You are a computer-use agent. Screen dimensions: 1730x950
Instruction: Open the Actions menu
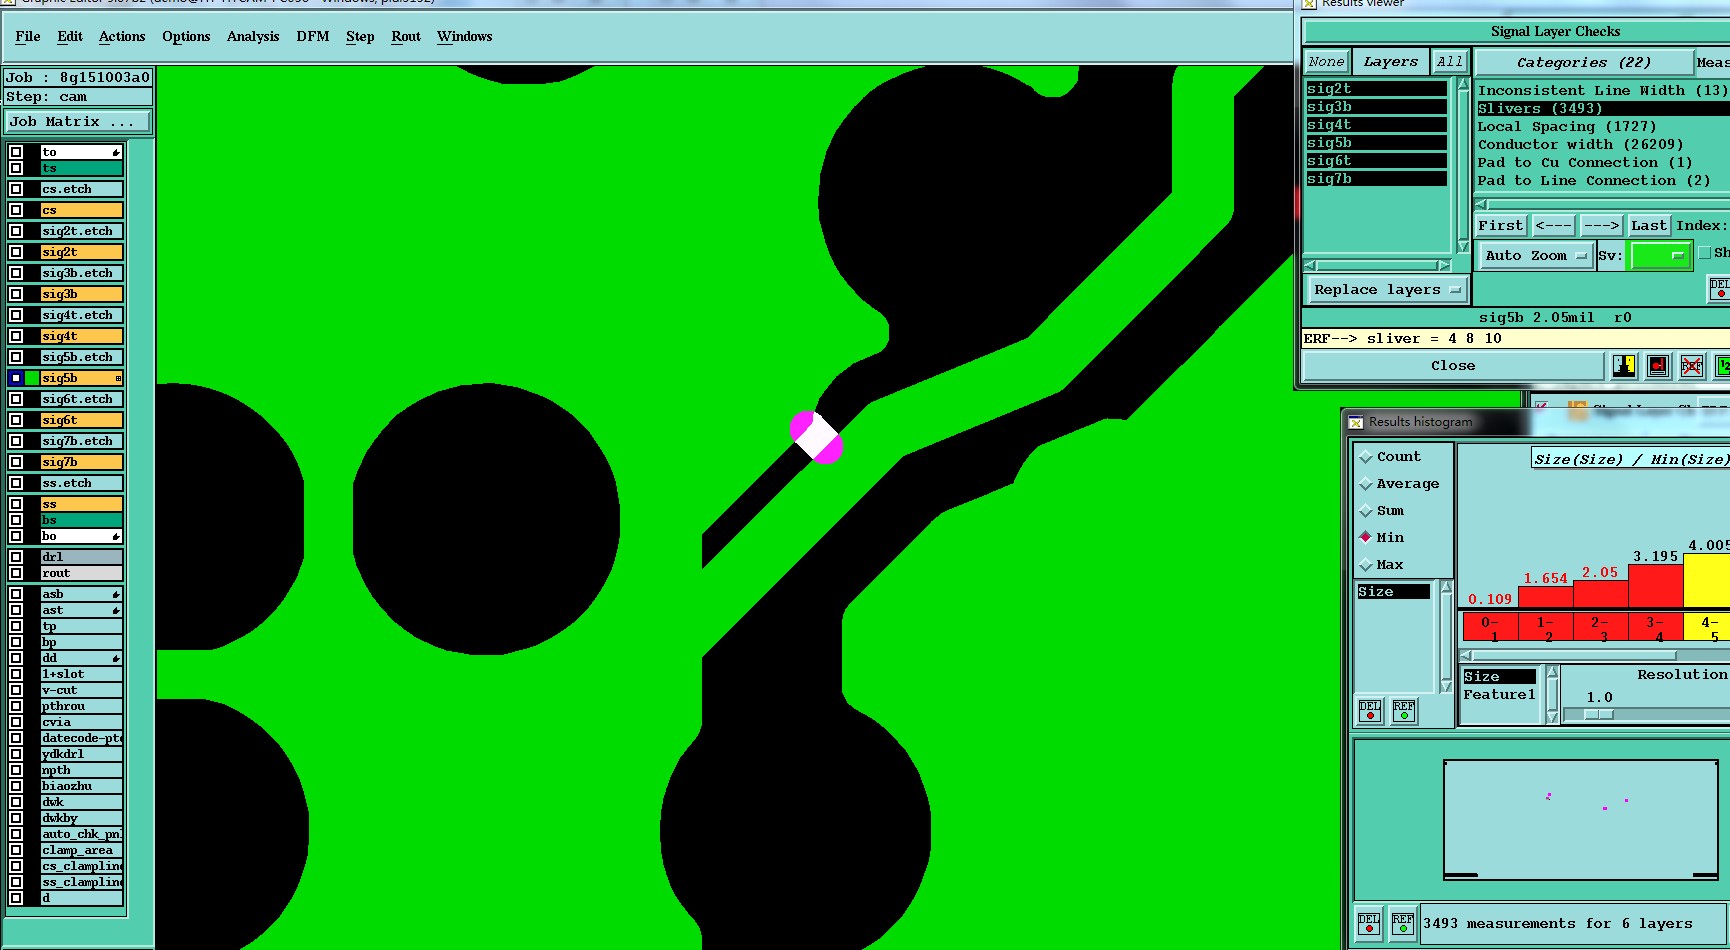122,36
